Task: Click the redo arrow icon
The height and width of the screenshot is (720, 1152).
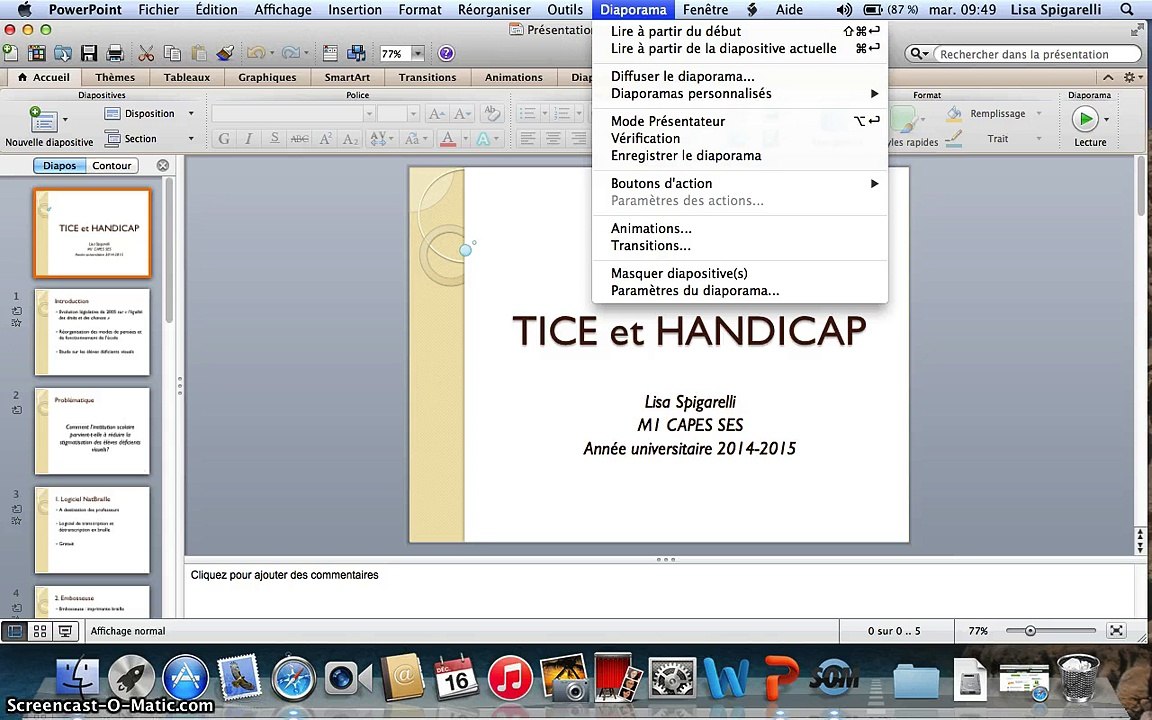Action: tap(291, 53)
